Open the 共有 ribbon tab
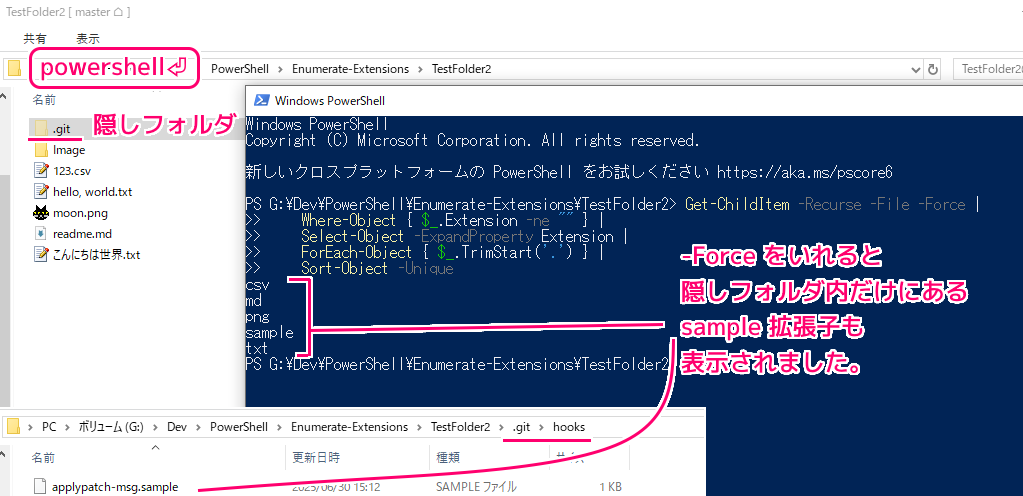The height and width of the screenshot is (496, 1023). click(35, 38)
